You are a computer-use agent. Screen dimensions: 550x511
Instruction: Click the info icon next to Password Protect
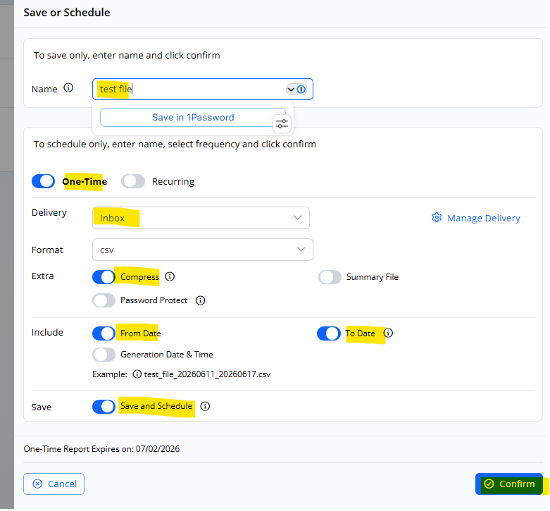coord(200,300)
